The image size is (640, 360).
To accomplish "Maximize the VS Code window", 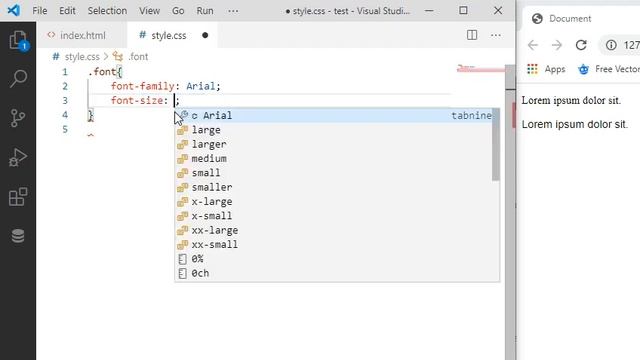I will [x=463, y=11].
